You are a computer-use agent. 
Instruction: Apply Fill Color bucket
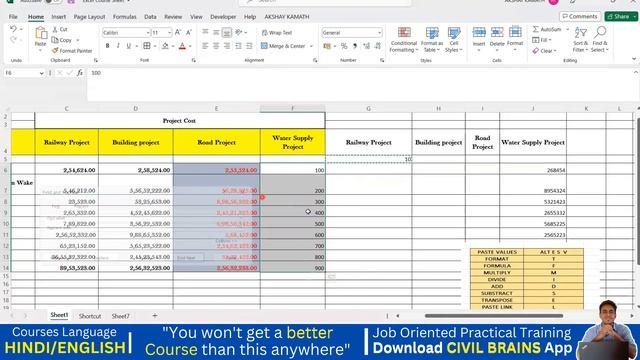(x=165, y=46)
